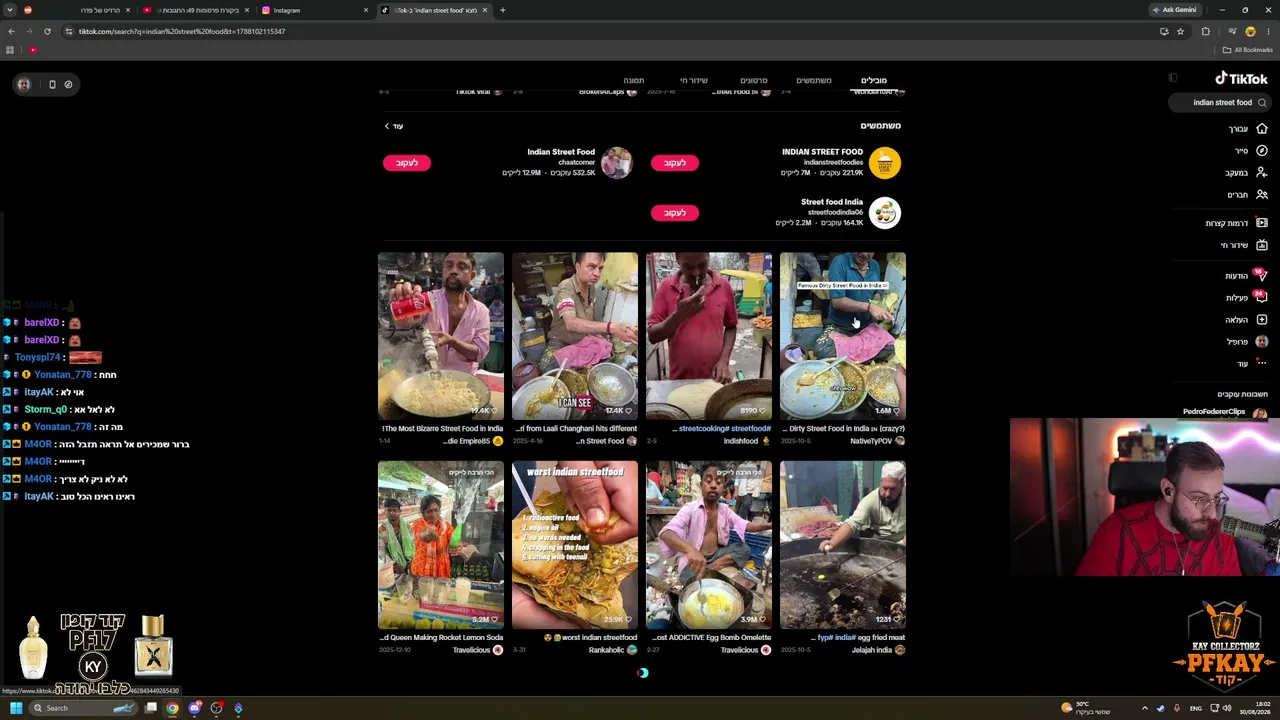Switch to the Videos (סרטונים) search tab
This screenshot has height=720, width=1280.
click(x=754, y=80)
